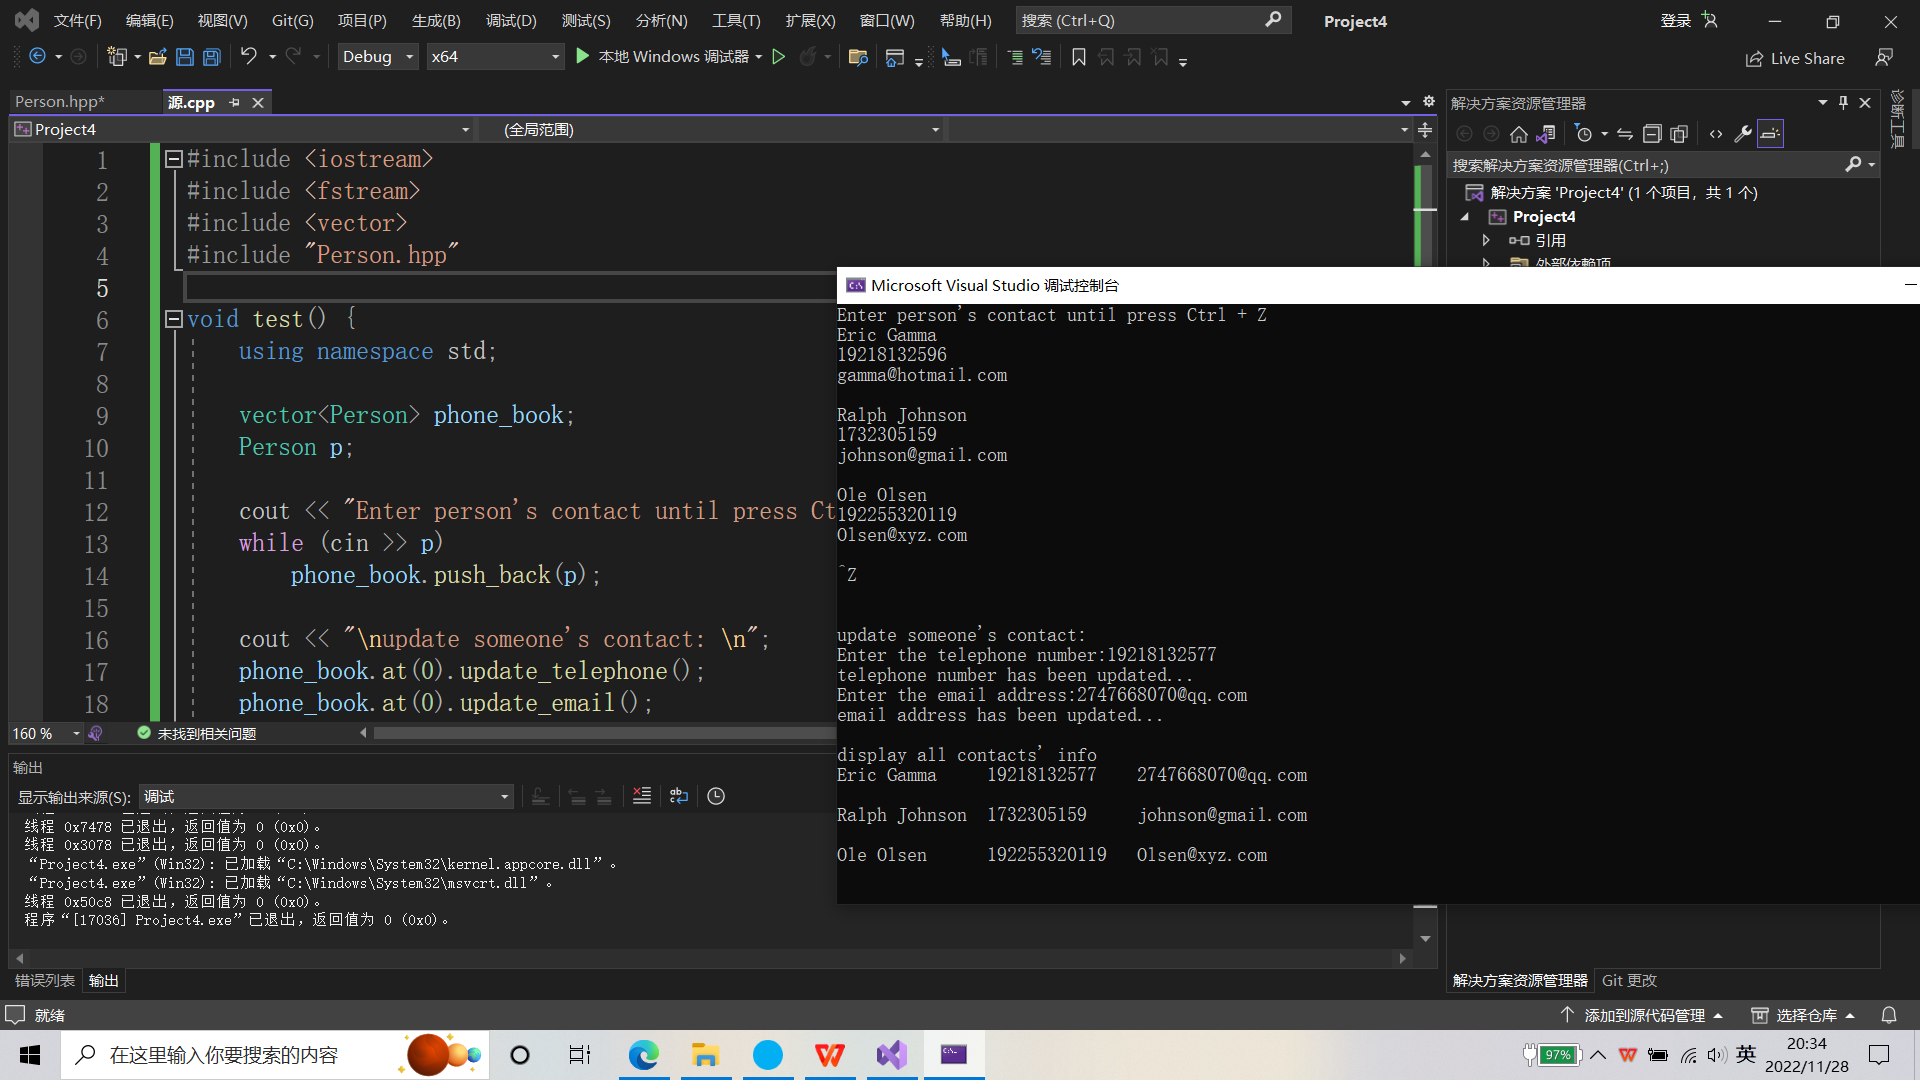Switch to the Person.hpp tab
1920x1080 pixels.
(60, 102)
